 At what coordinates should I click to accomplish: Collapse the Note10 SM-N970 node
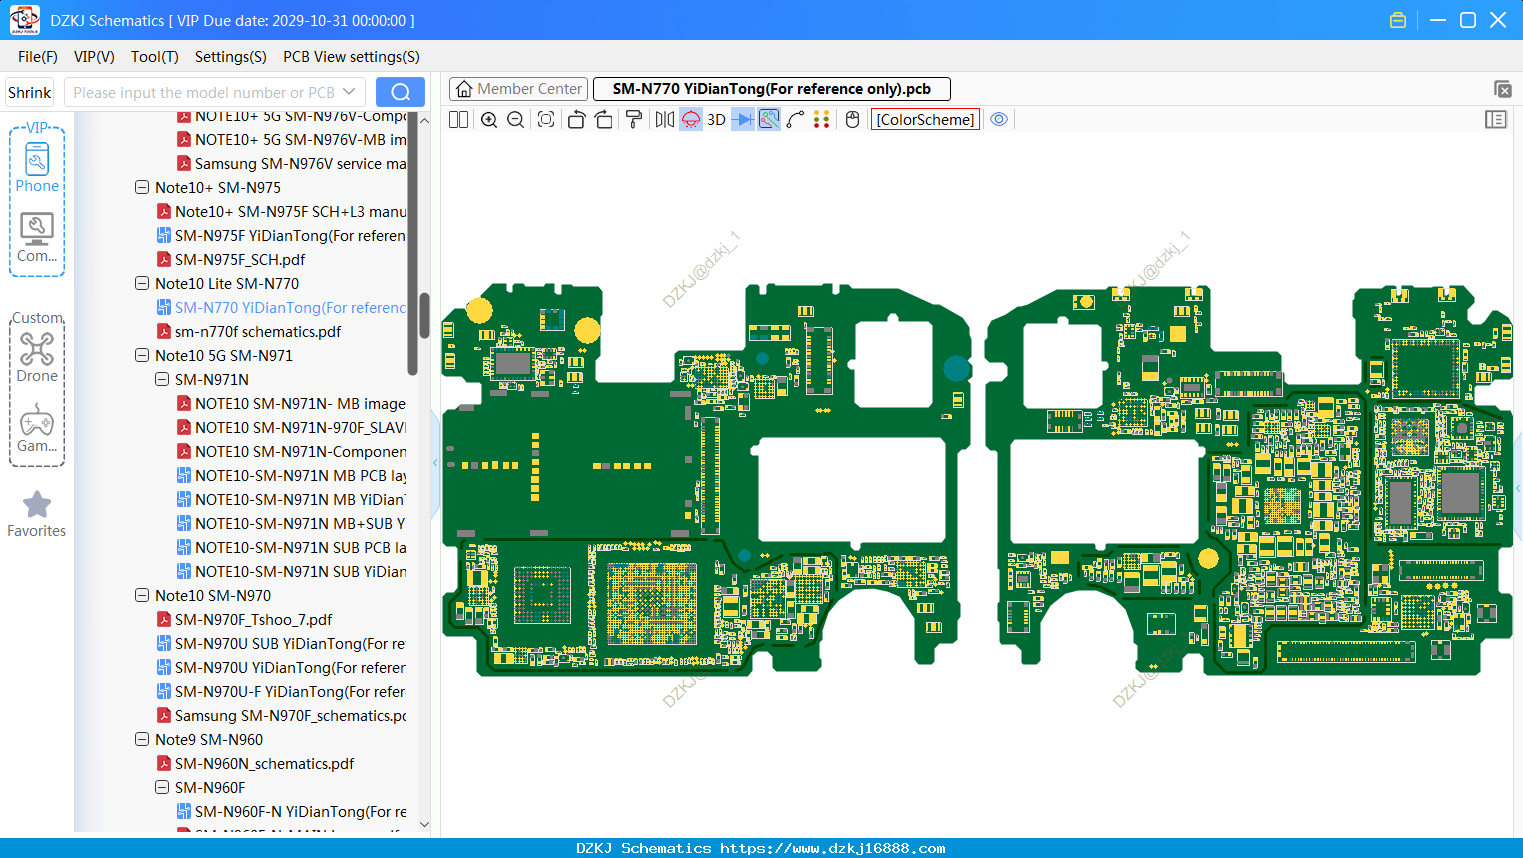pos(142,595)
